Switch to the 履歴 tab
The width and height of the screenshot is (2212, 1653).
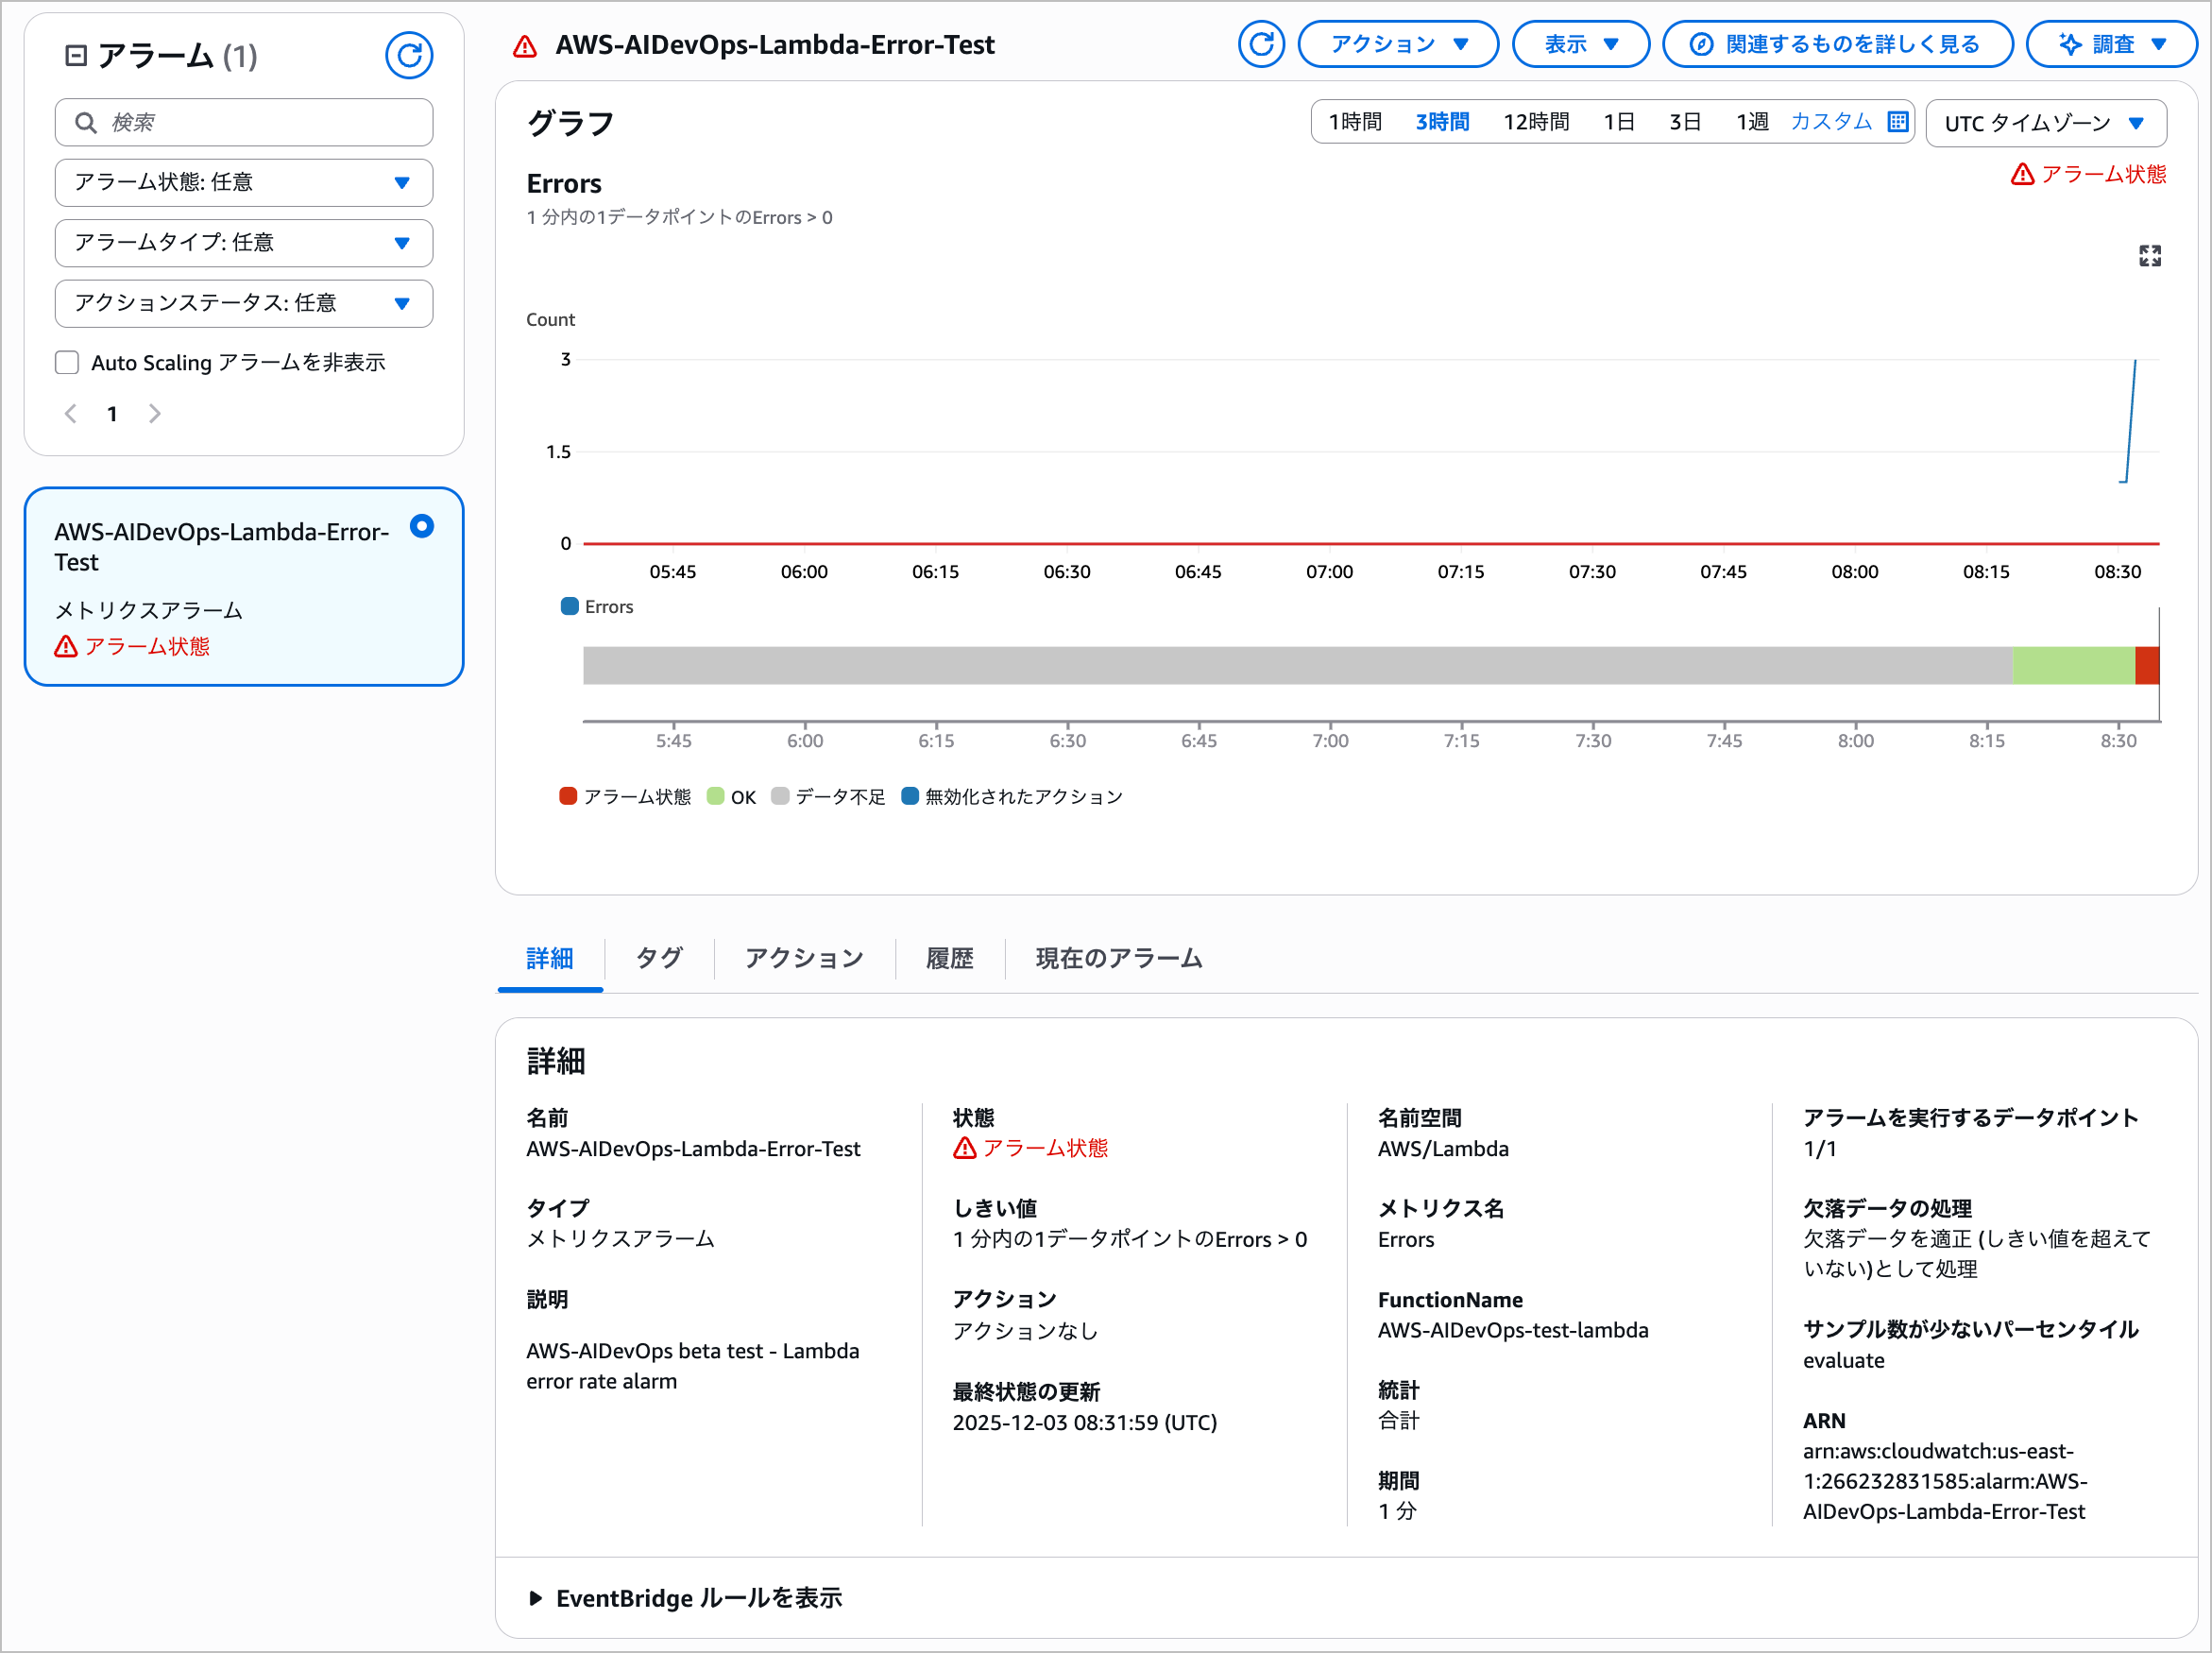[949, 958]
